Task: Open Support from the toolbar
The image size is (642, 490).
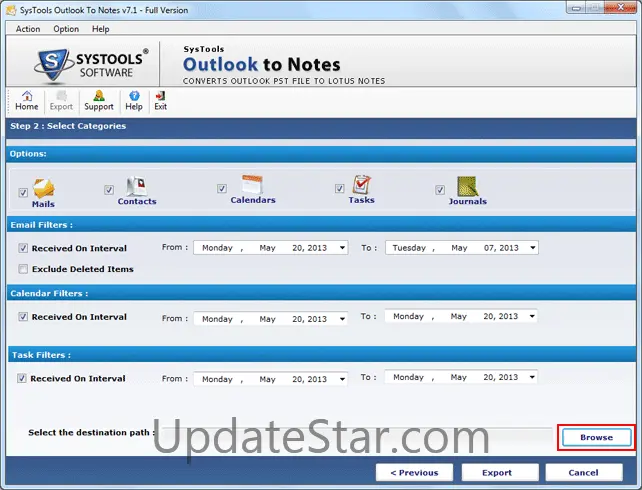Action: point(99,101)
